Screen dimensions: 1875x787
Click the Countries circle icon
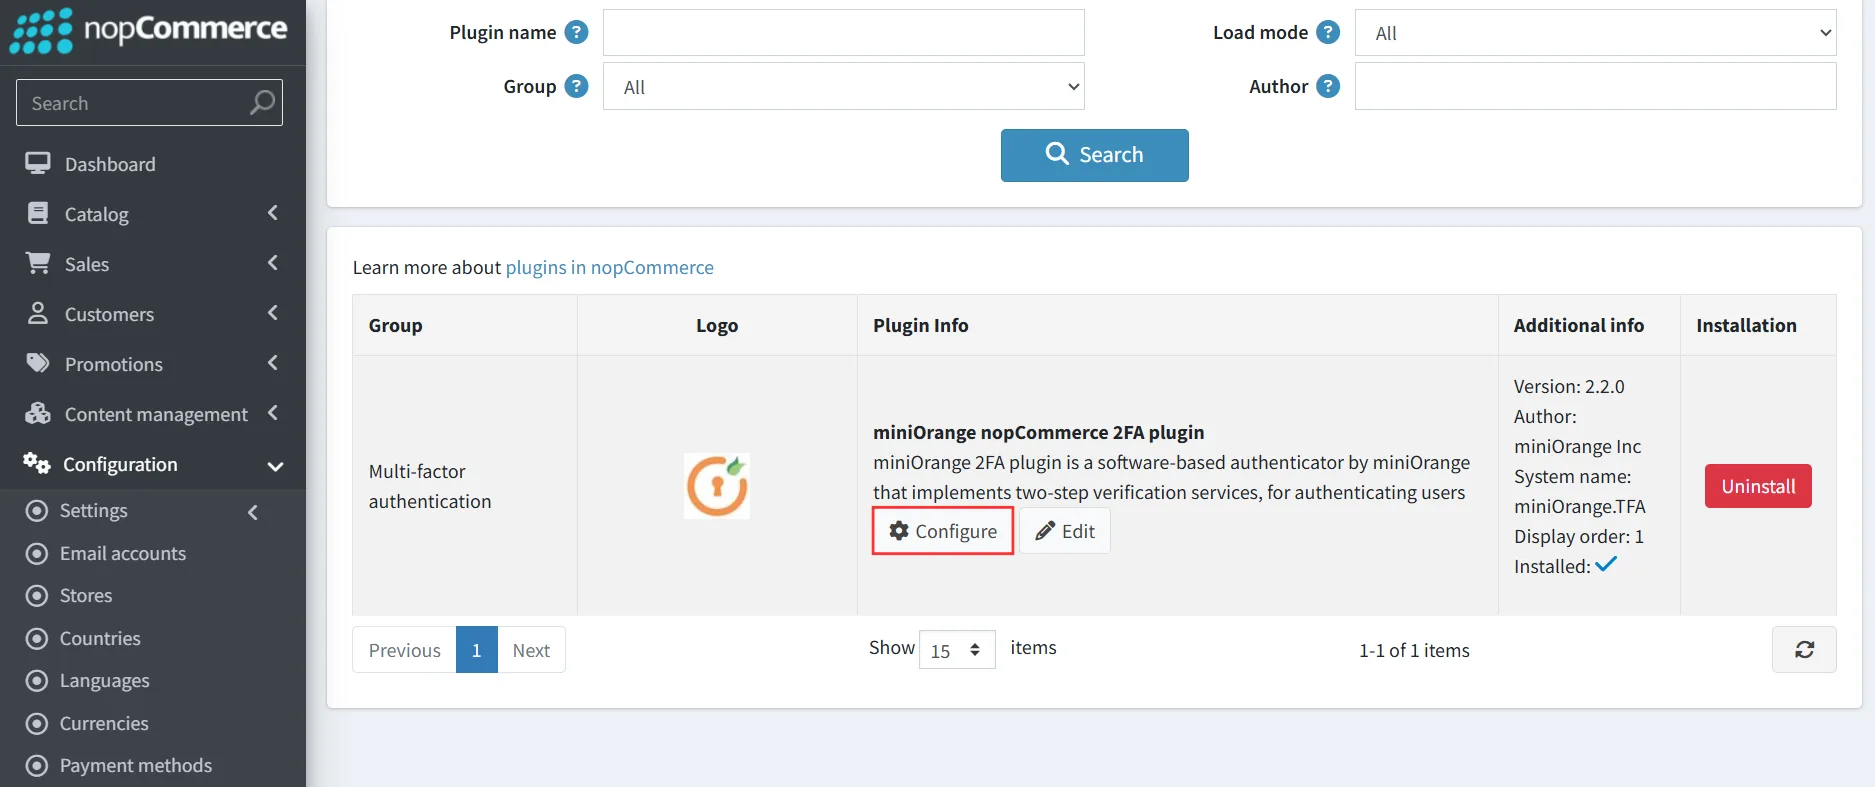pyautogui.click(x=37, y=638)
